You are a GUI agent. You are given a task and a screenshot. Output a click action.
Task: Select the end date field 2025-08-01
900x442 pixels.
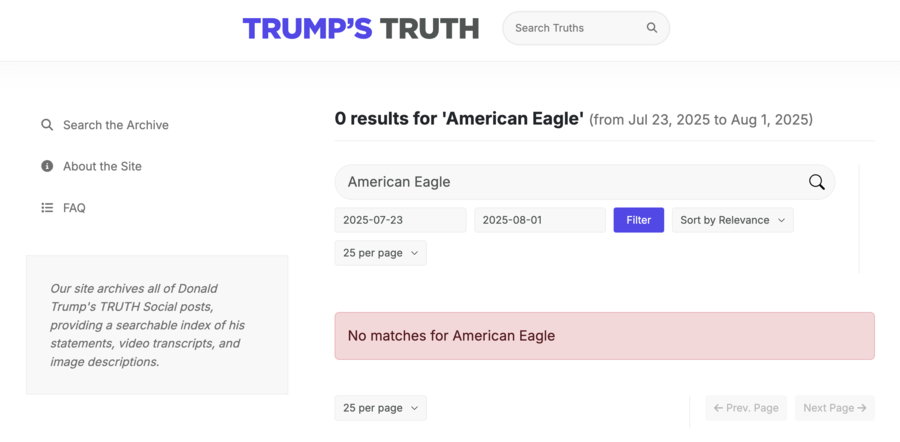[540, 220]
